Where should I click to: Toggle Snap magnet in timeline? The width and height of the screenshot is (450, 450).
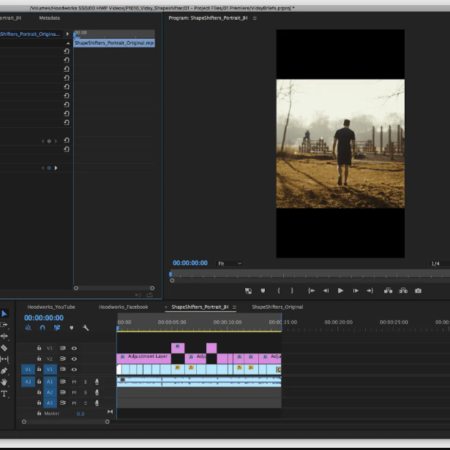click(42, 328)
